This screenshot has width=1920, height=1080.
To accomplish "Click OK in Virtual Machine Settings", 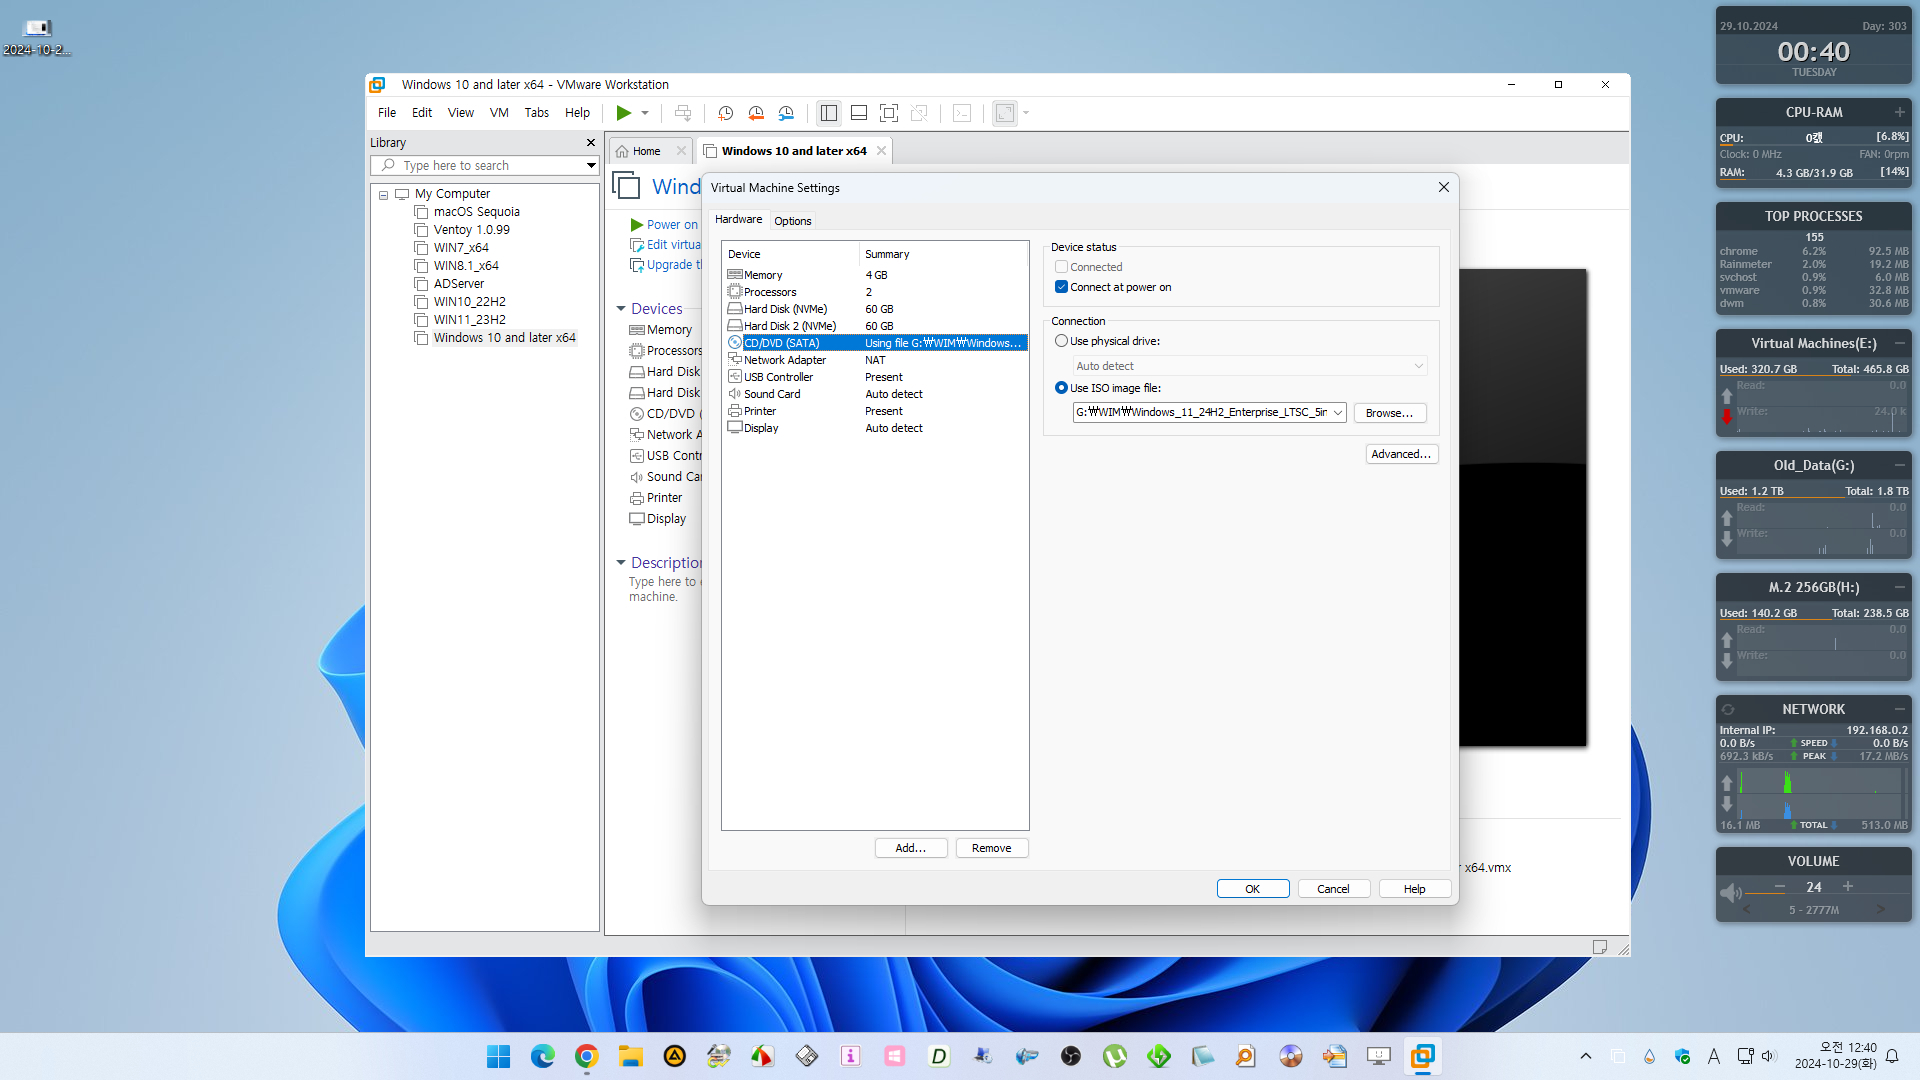I will (x=1253, y=889).
